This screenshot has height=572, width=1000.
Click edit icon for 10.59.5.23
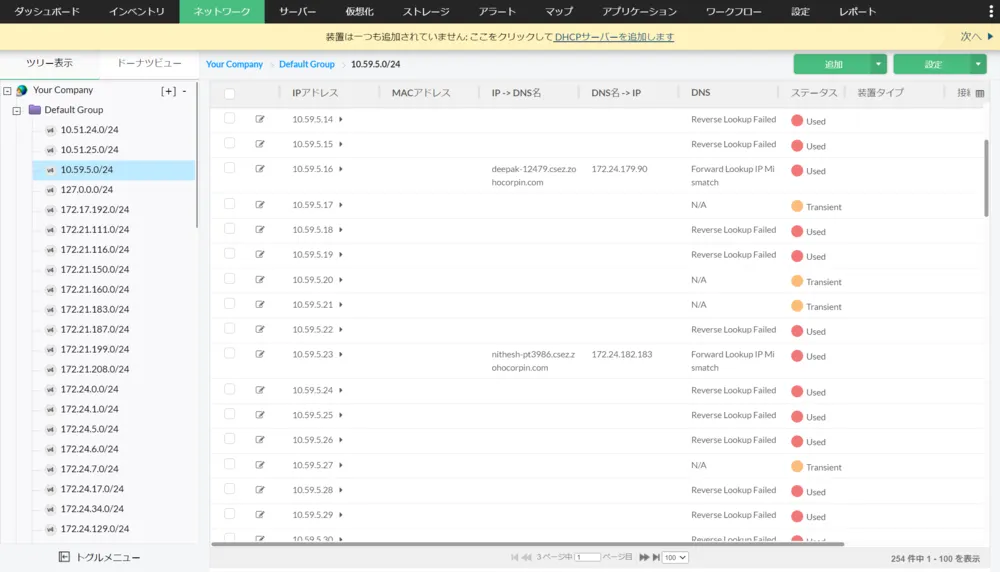[260, 353]
